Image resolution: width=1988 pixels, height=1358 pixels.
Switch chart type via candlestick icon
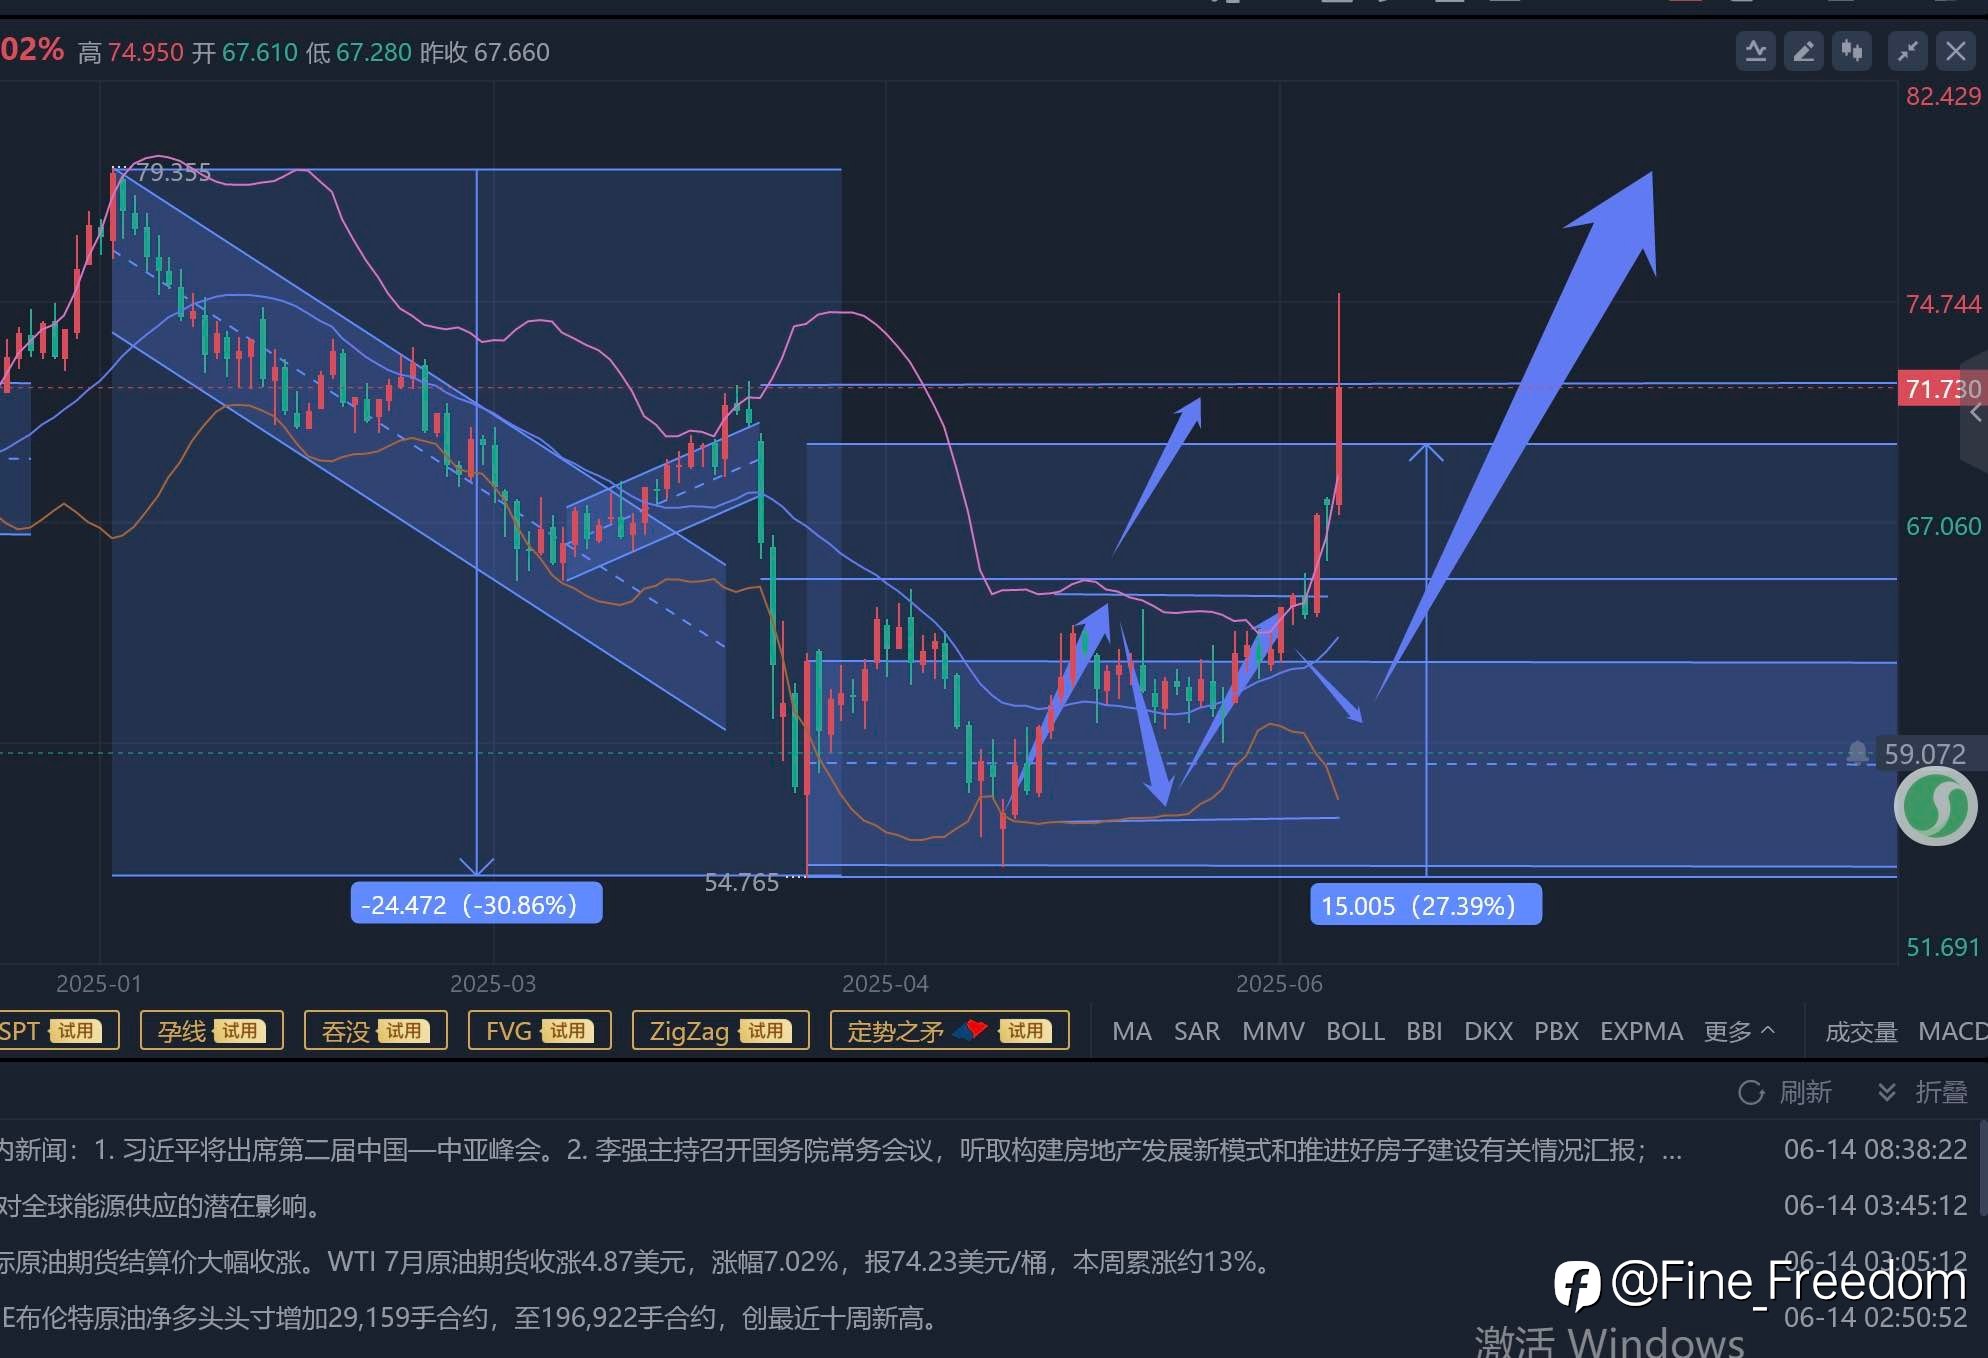click(1852, 51)
